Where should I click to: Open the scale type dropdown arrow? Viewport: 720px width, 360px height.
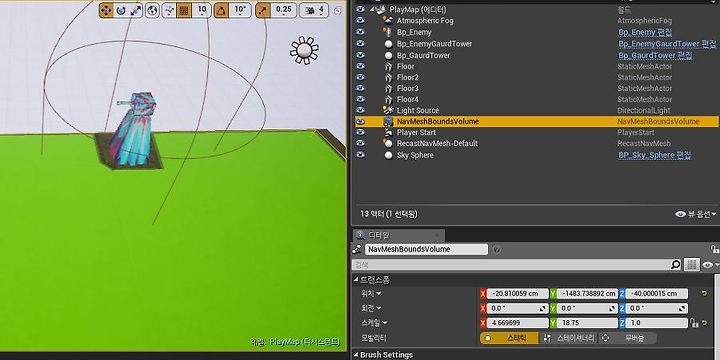(385, 323)
